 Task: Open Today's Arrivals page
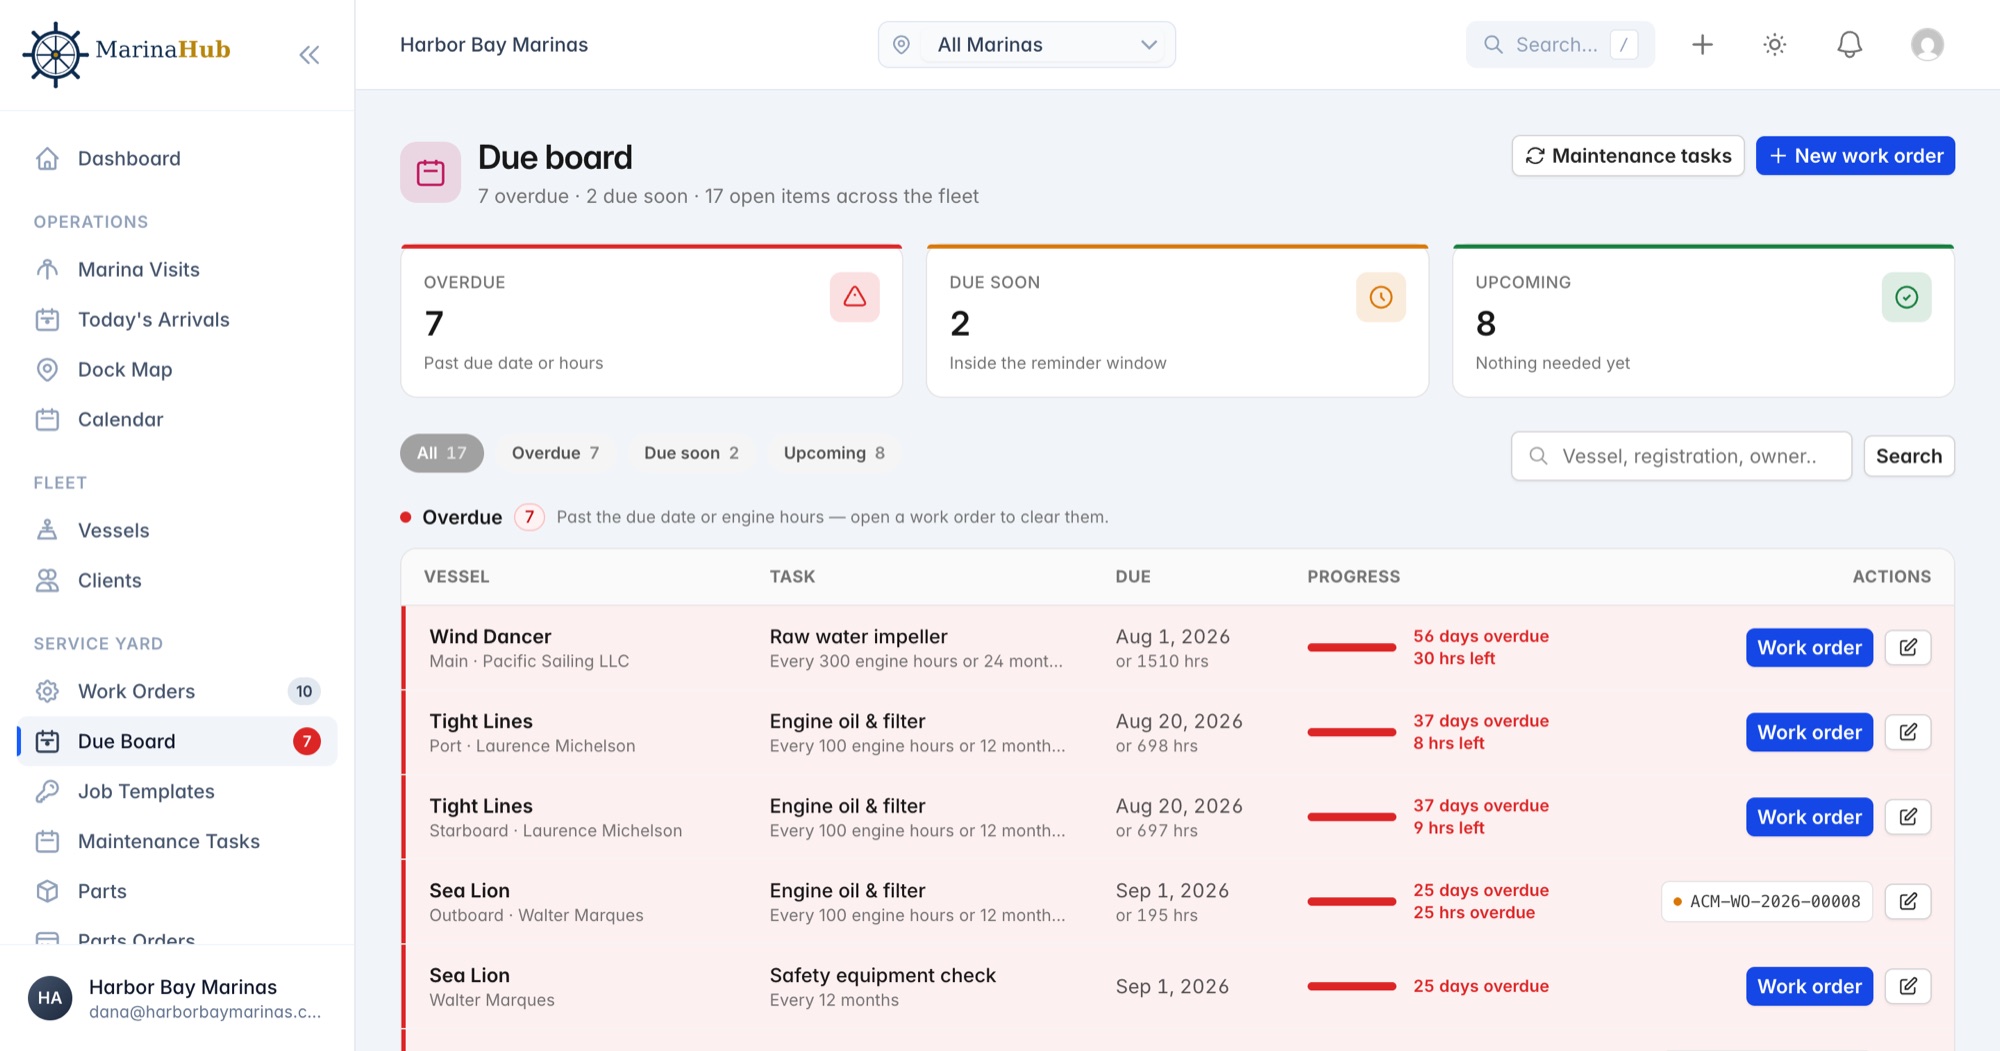point(177,319)
